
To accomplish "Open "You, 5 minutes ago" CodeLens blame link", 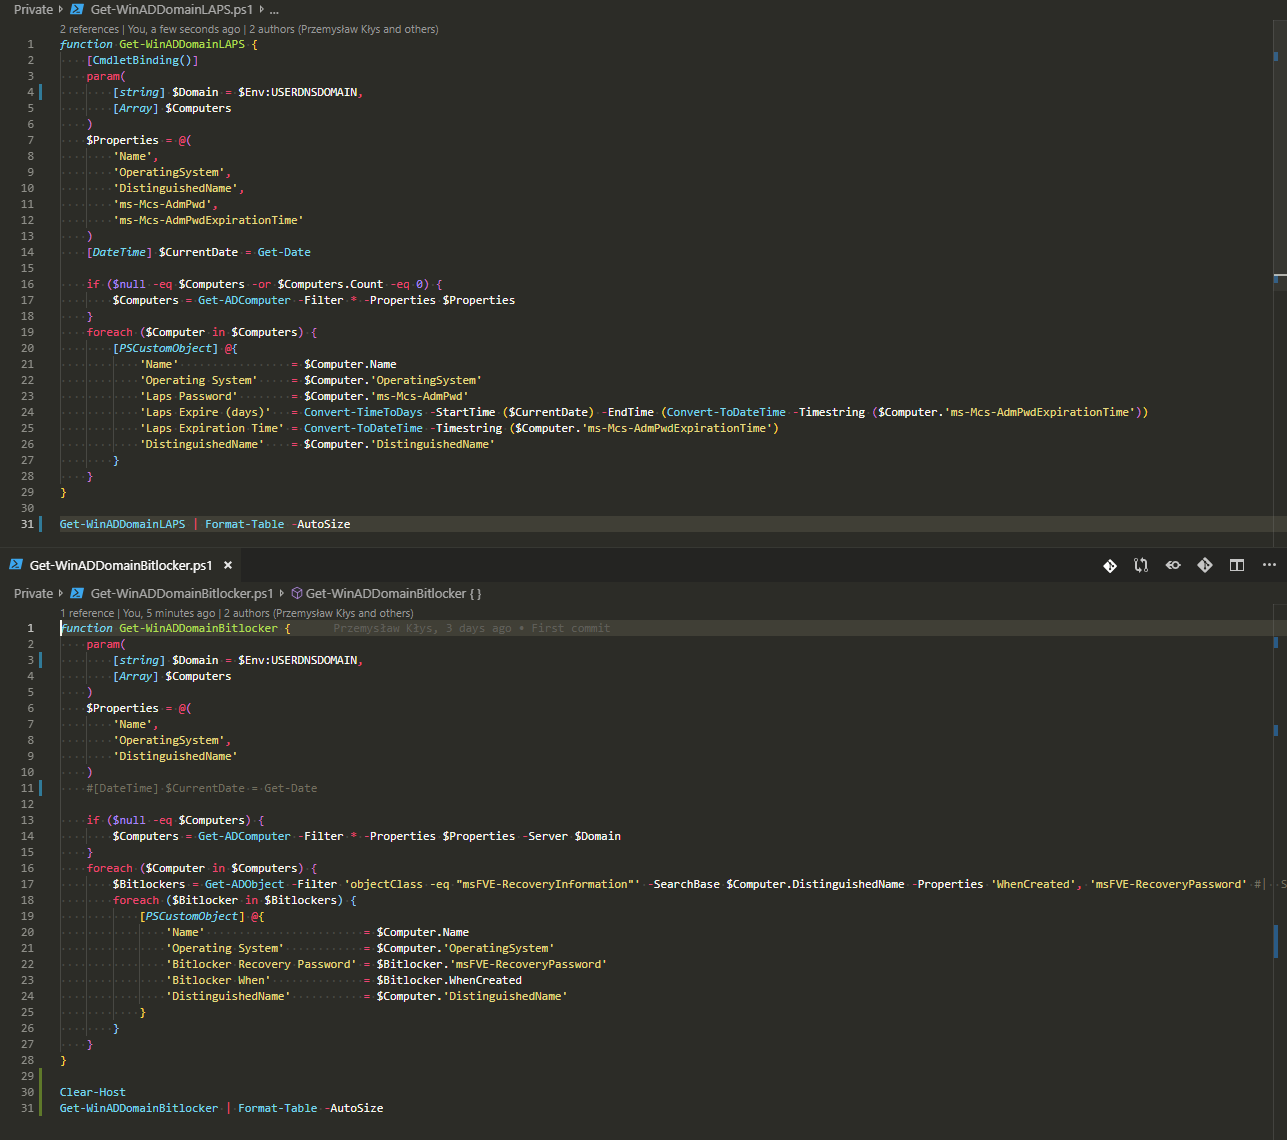I will pyautogui.click(x=169, y=613).
